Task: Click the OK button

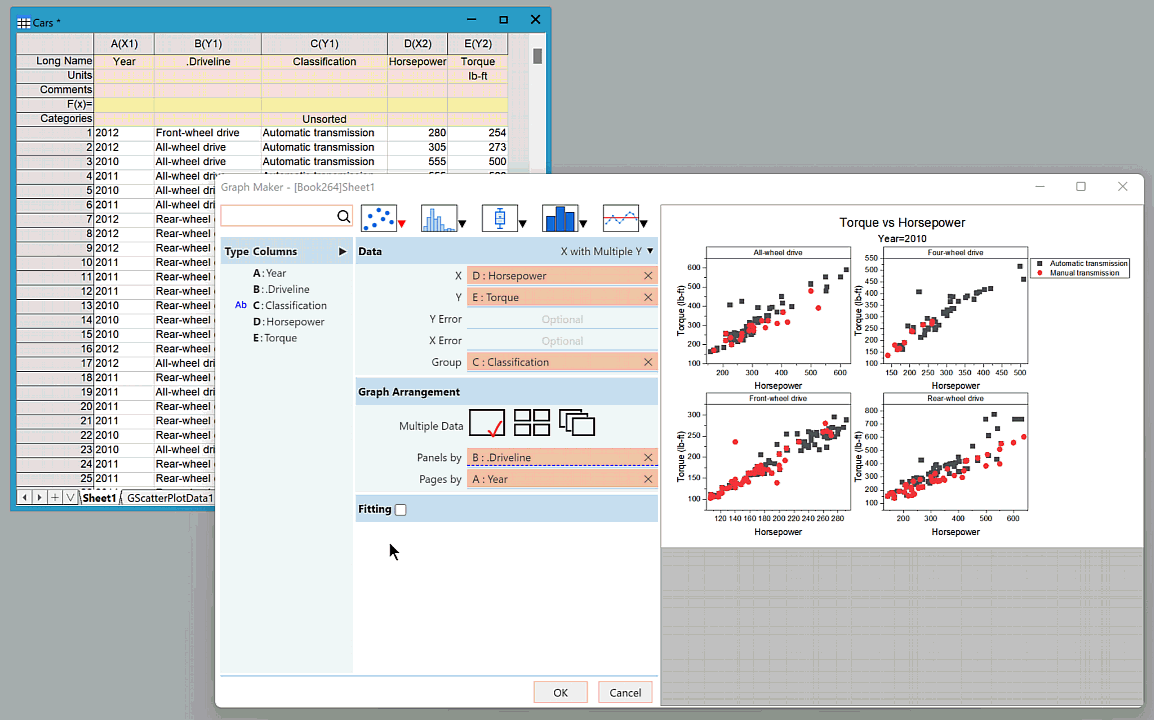Action: (x=560, y=693)
